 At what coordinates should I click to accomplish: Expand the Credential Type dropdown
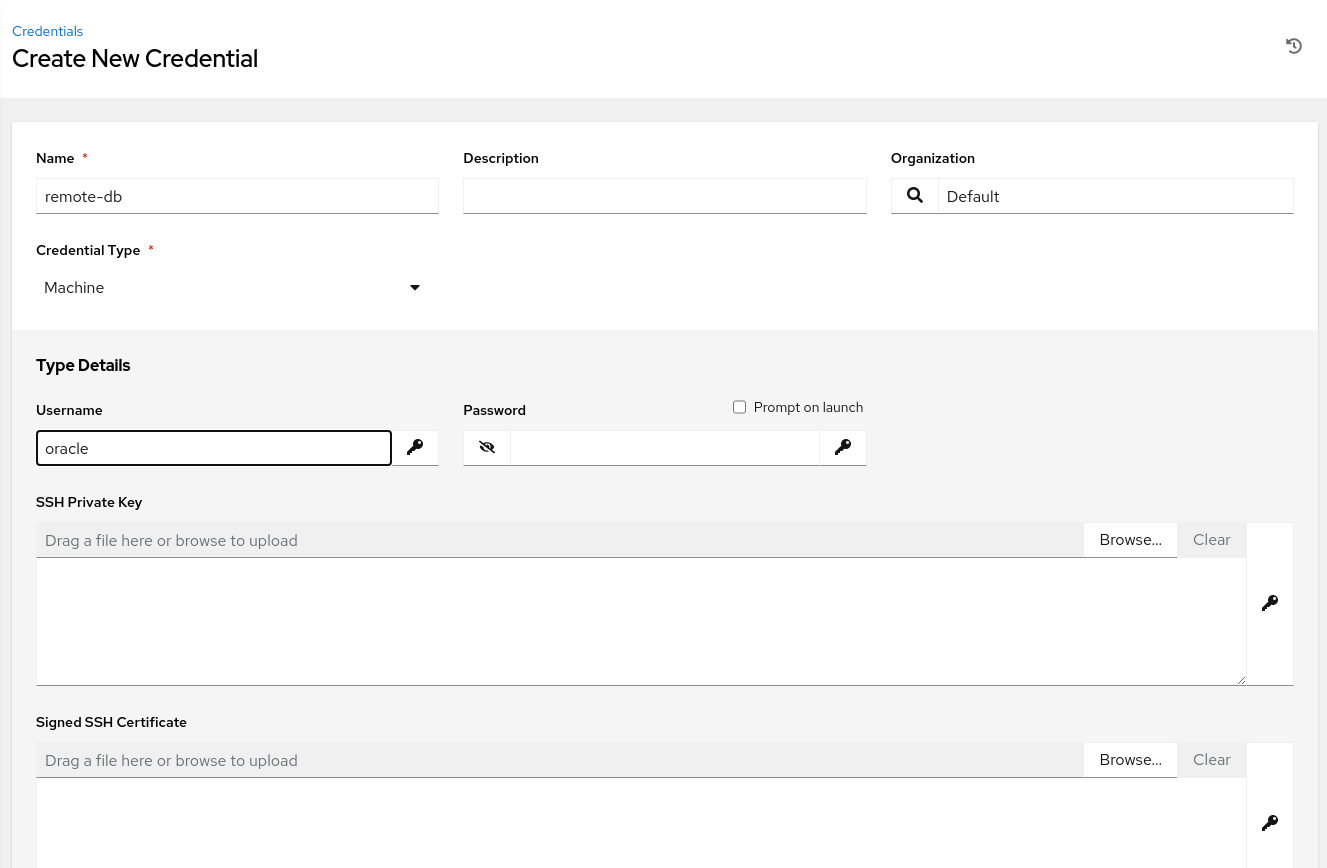point(232,288)
